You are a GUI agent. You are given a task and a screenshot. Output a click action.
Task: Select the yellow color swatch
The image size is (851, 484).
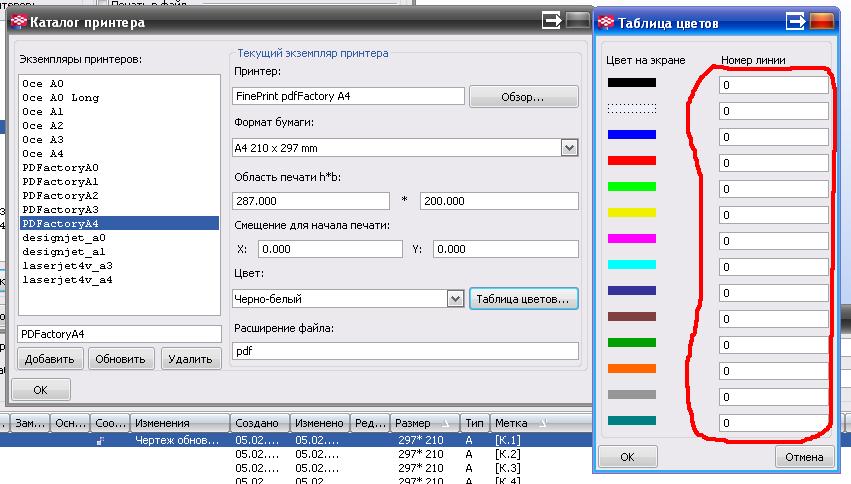click(631, 212)
